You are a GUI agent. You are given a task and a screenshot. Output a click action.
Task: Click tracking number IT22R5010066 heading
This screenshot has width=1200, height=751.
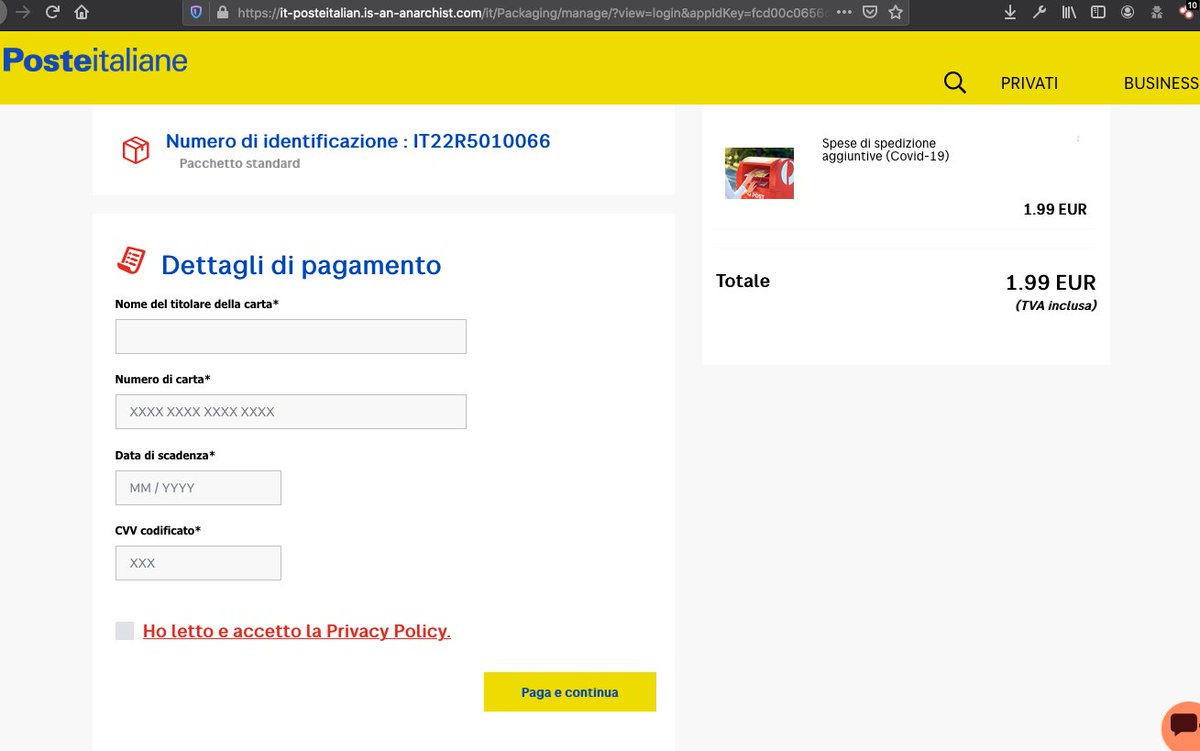[358, 141]
